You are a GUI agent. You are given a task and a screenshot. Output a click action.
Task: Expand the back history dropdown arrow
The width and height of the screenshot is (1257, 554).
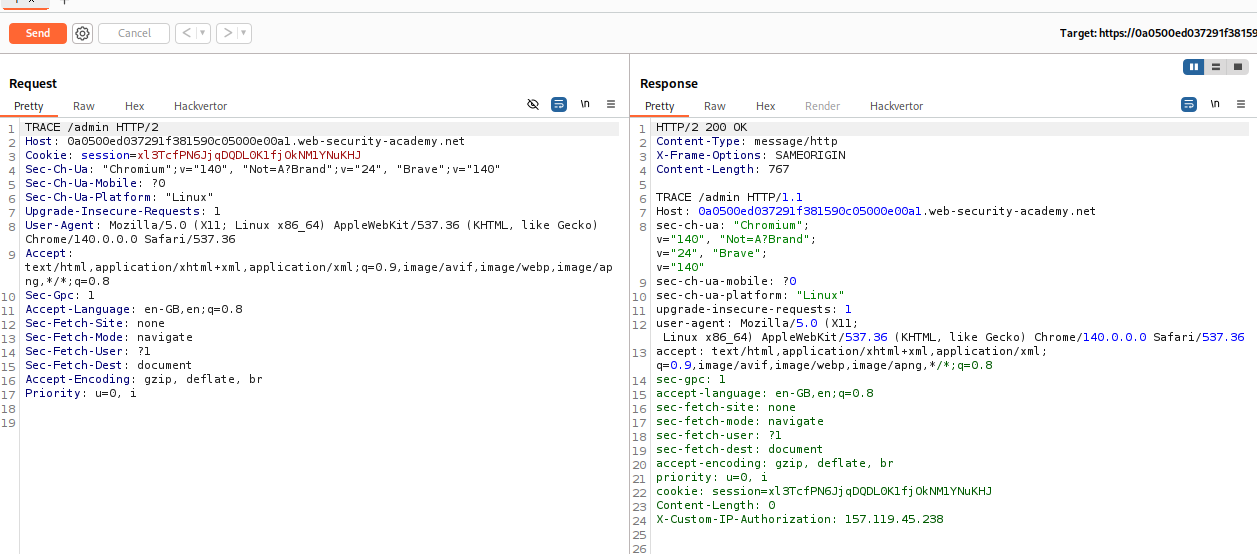tap(203, 33)
